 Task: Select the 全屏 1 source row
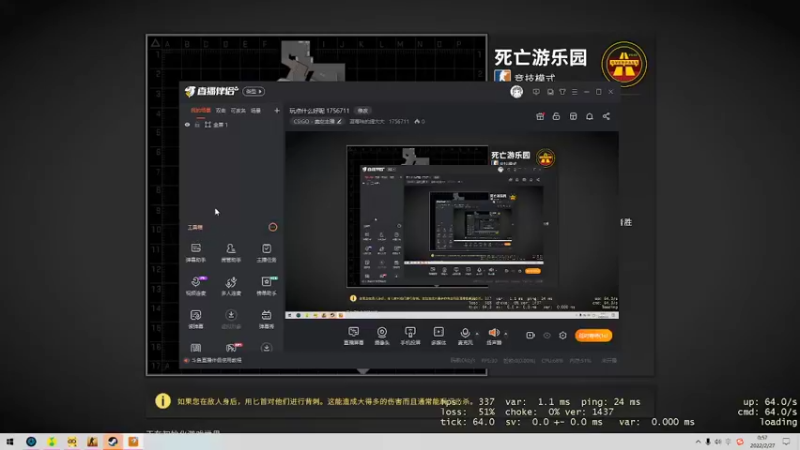pyautogui.click(x=232, y=124)
